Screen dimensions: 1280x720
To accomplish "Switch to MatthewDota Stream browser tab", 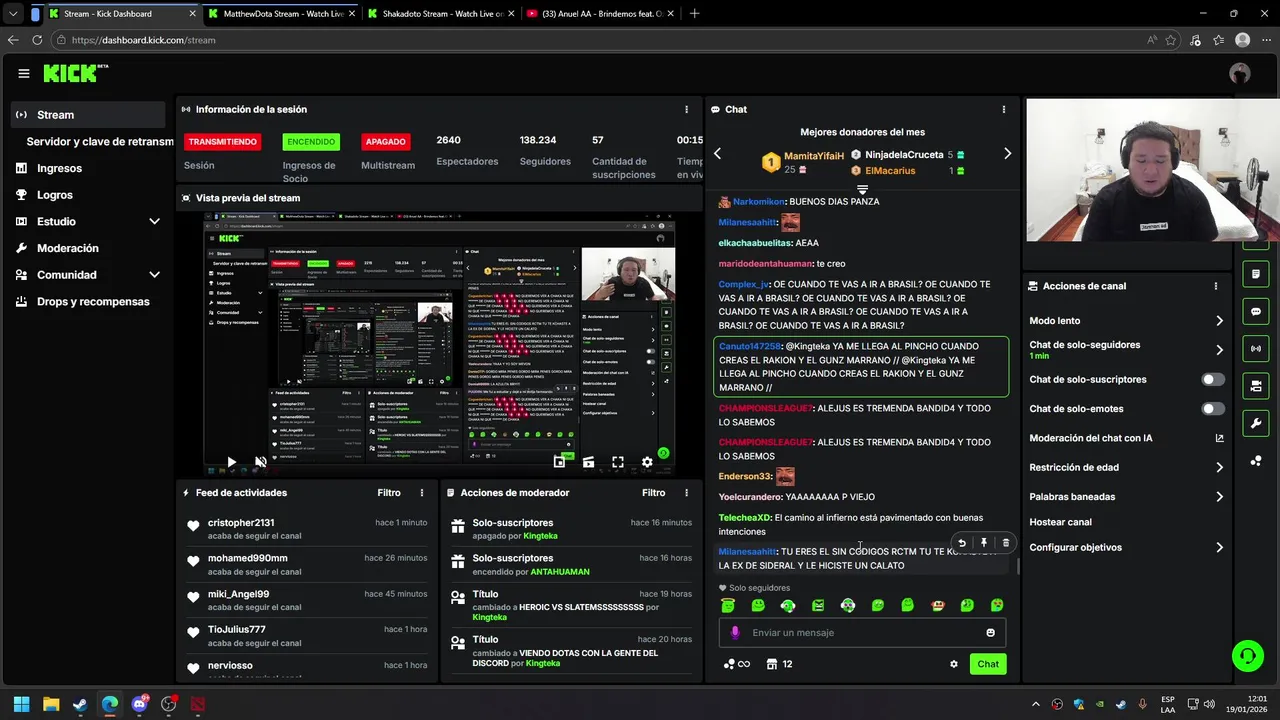I will pyautogui.click(x=282, y=14).
